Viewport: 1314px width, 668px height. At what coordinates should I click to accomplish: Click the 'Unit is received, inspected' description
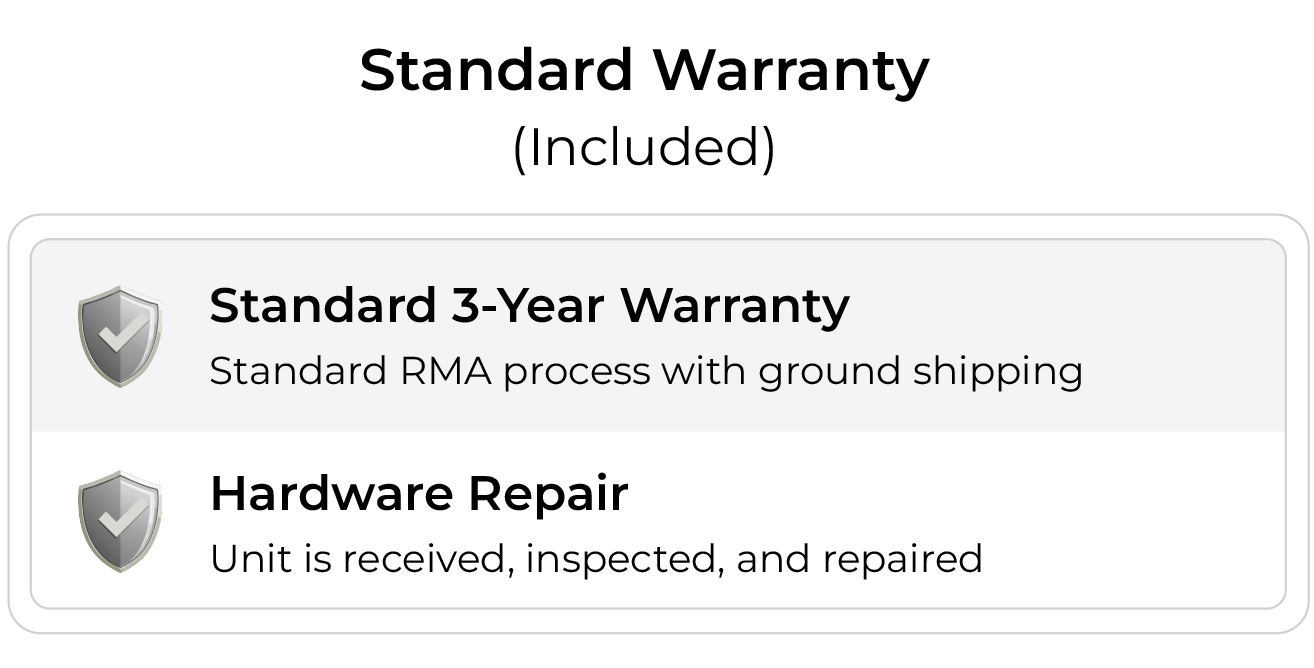coord(596,558)
